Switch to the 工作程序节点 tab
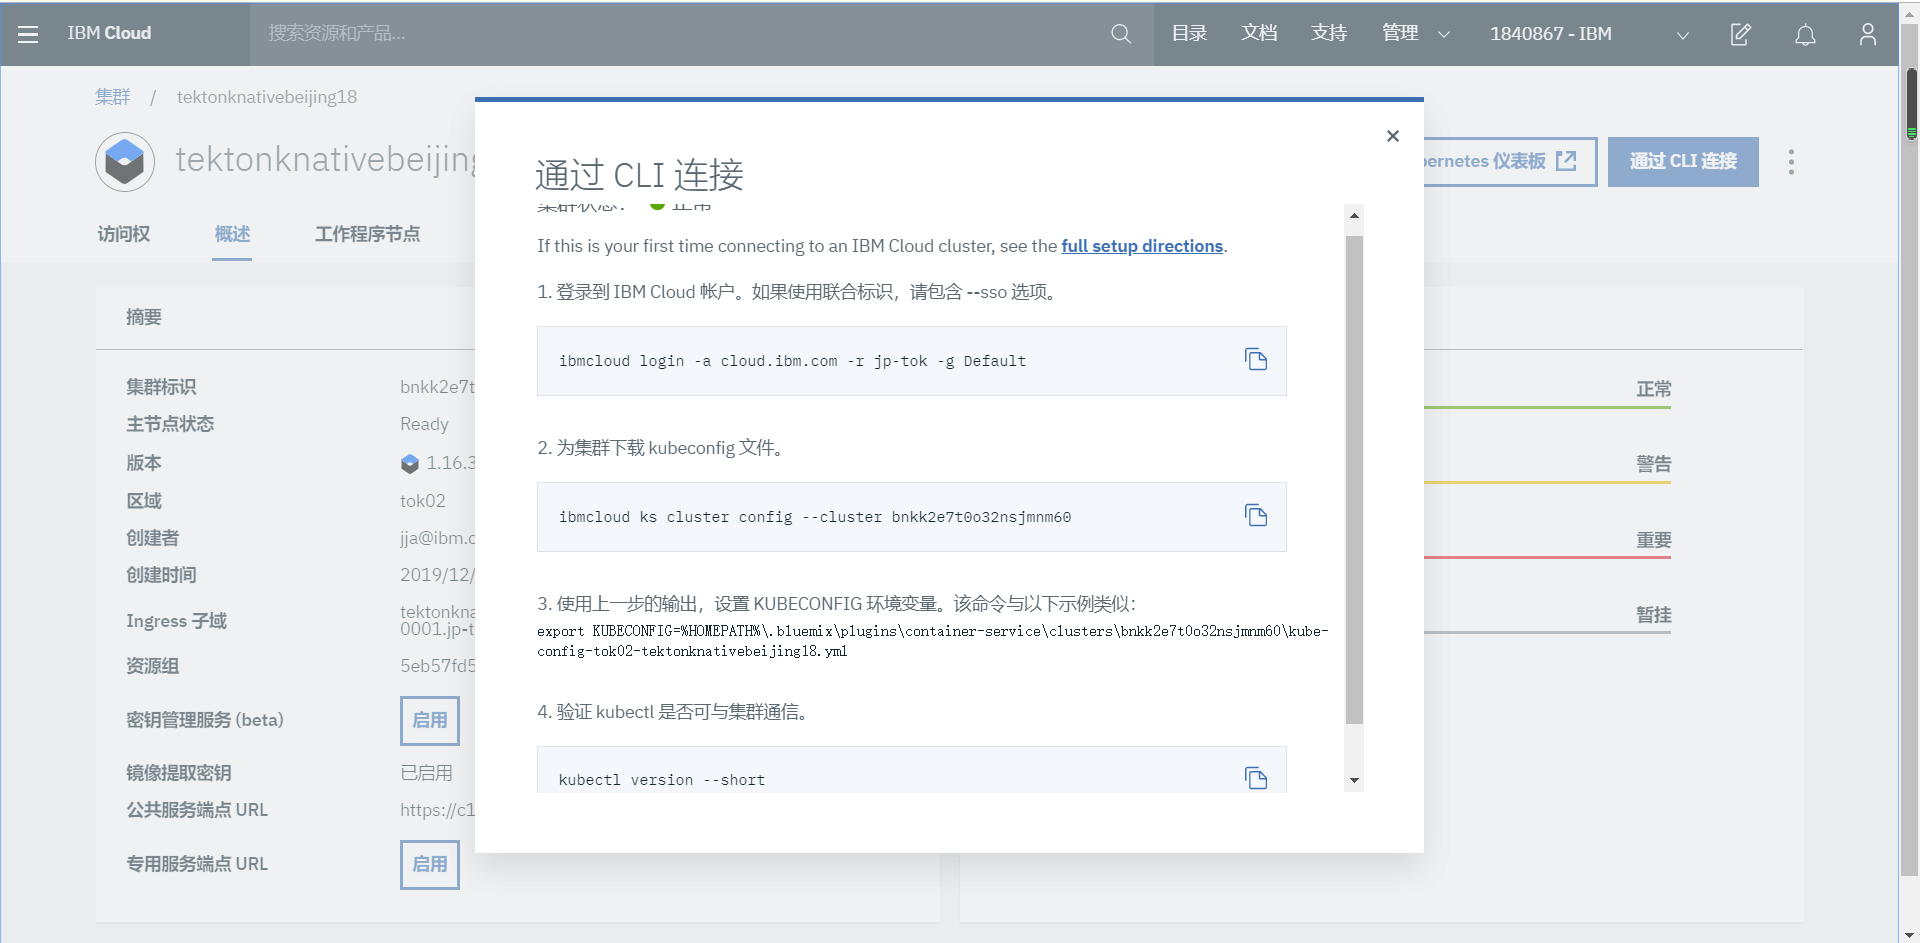Screen dimensions: 1920x943 (367, 234)
